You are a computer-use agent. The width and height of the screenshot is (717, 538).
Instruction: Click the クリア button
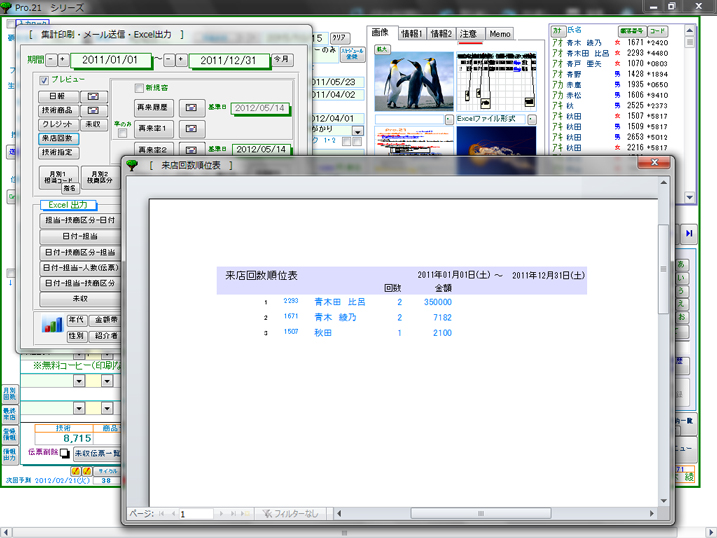(340, 38)
